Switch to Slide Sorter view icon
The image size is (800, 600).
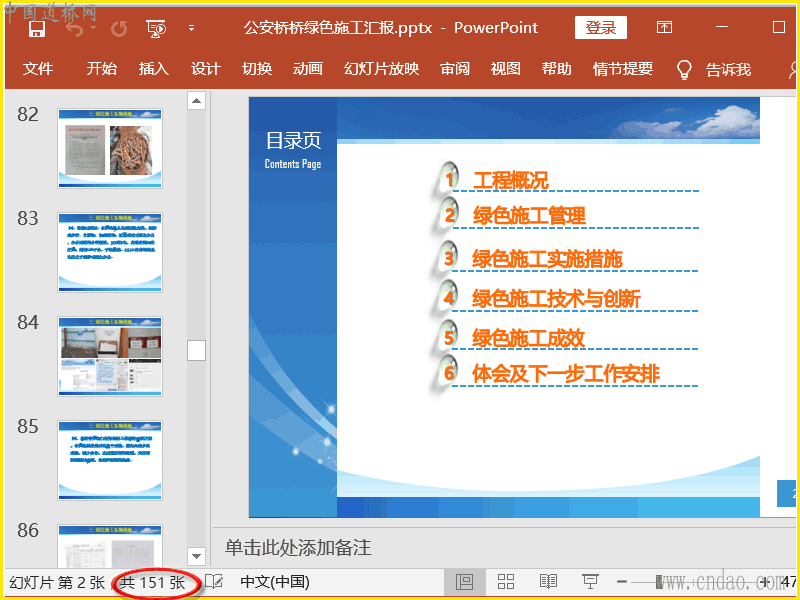click(x=506, y=582)
